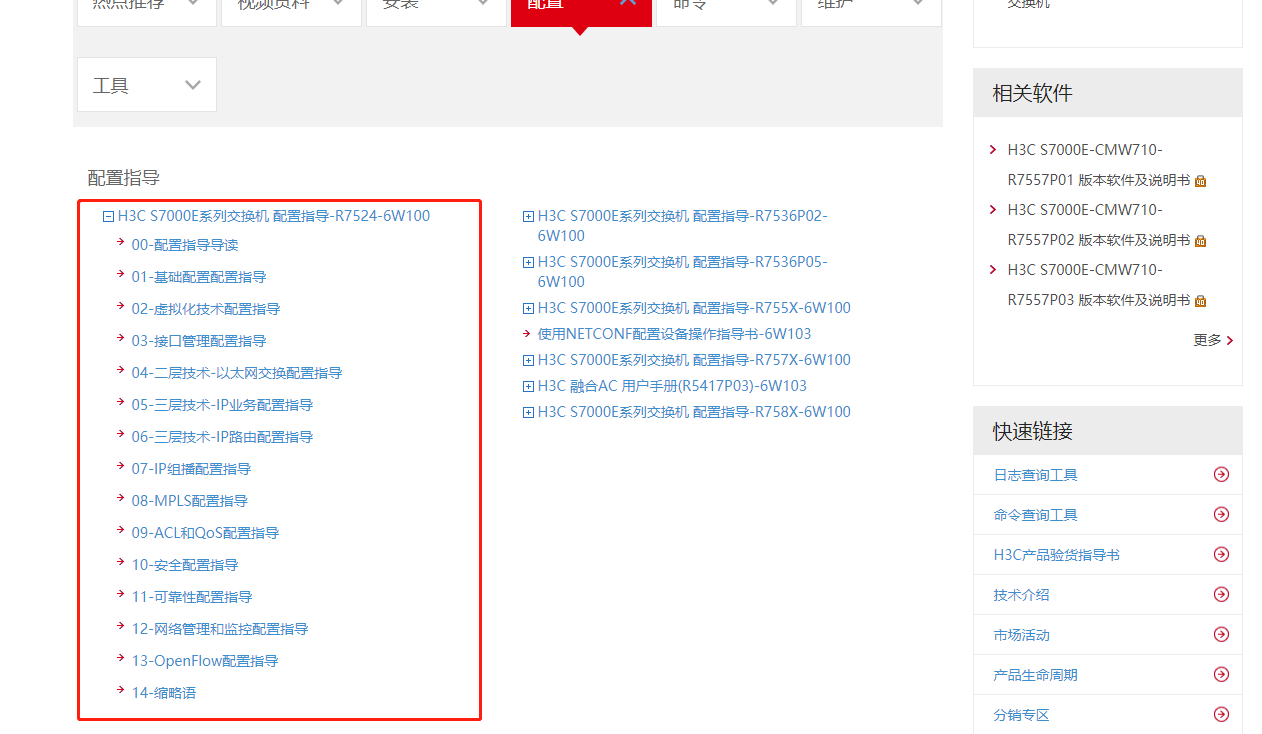Screen dimensions: 1262x734
Task: Collapse the R7524-6W100 configuration guide tree
Action: [108, 216]
